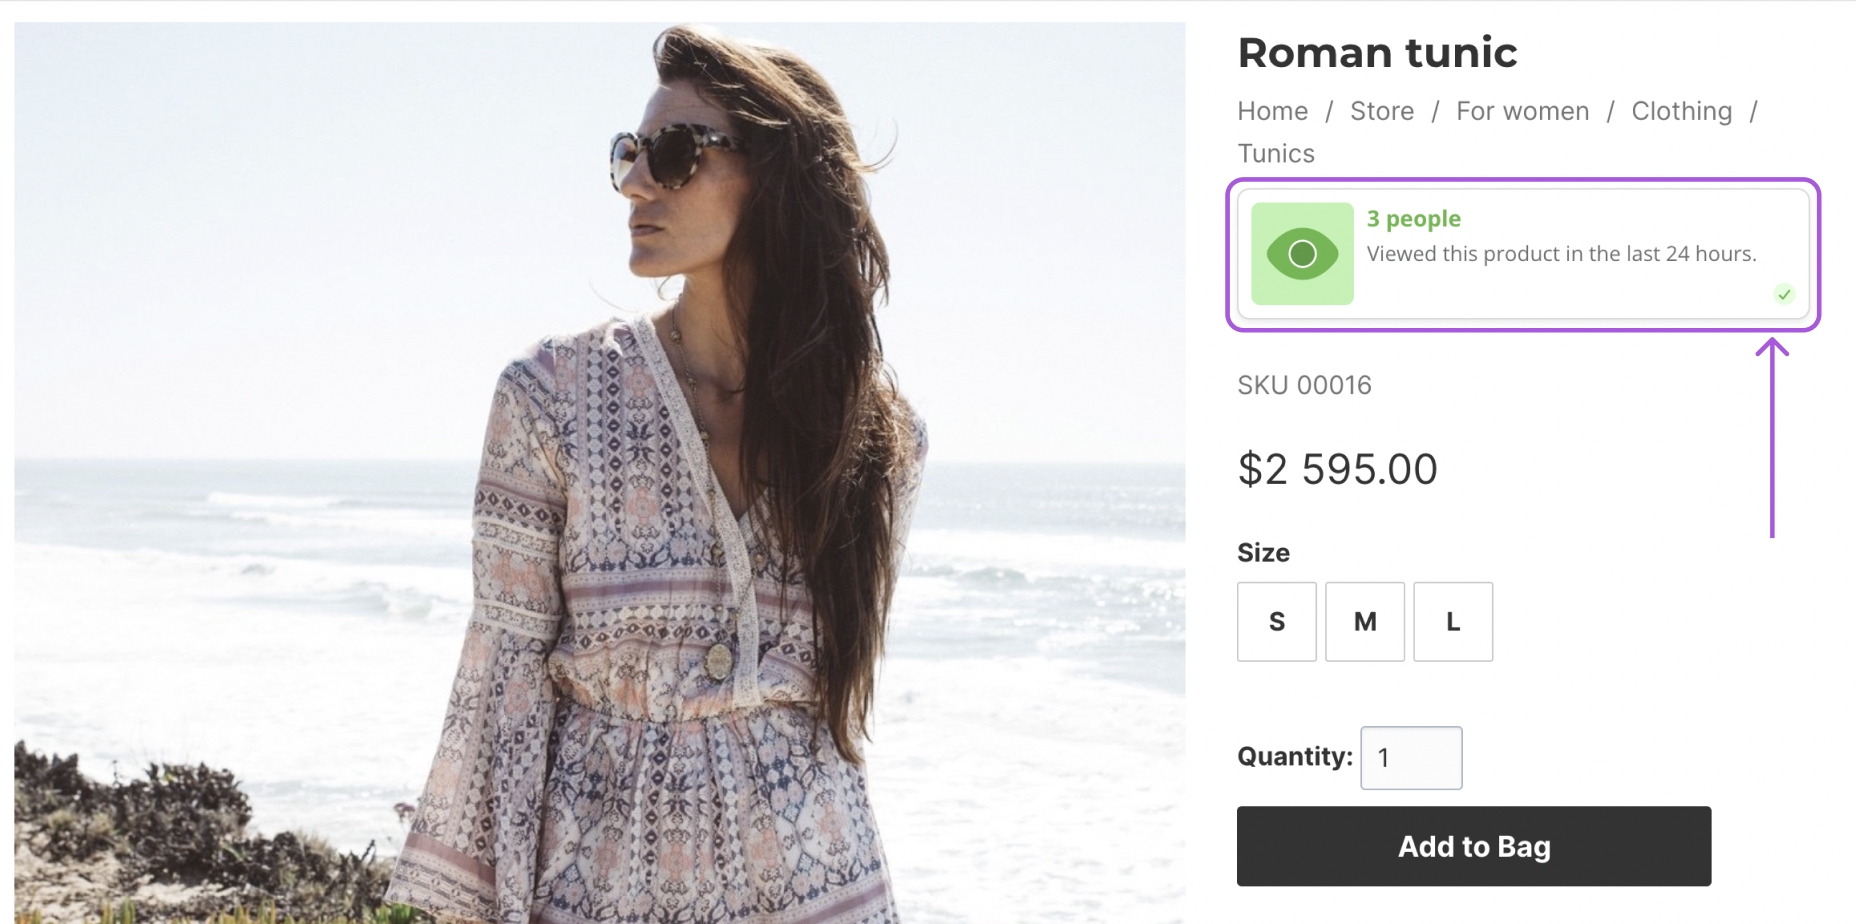Viewport: 1856px width, 924px height.
Task: Go to Home breadcrumb
Action: click(x=1272, y=111)
